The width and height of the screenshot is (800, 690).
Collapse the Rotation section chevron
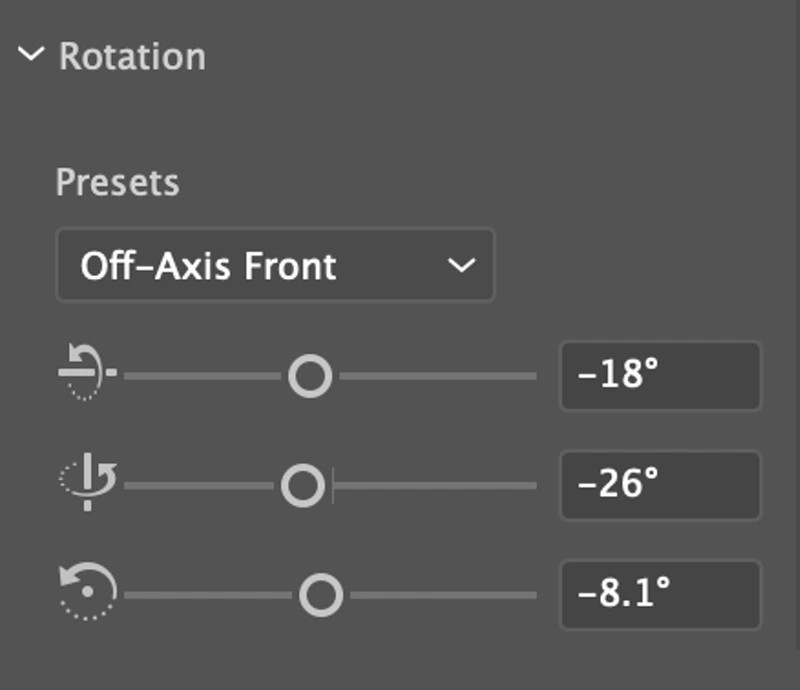pyautogui.click(x=33, y=55)
